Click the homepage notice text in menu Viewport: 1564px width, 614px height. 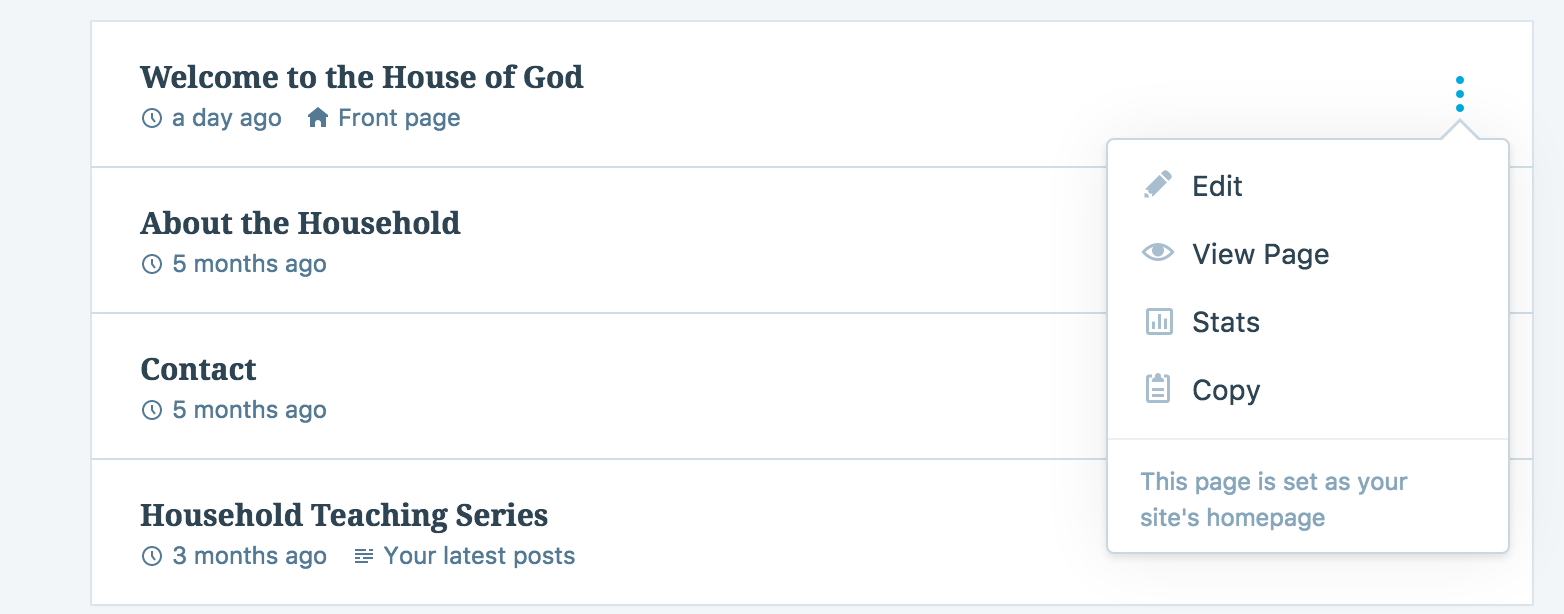[1273, 499]
